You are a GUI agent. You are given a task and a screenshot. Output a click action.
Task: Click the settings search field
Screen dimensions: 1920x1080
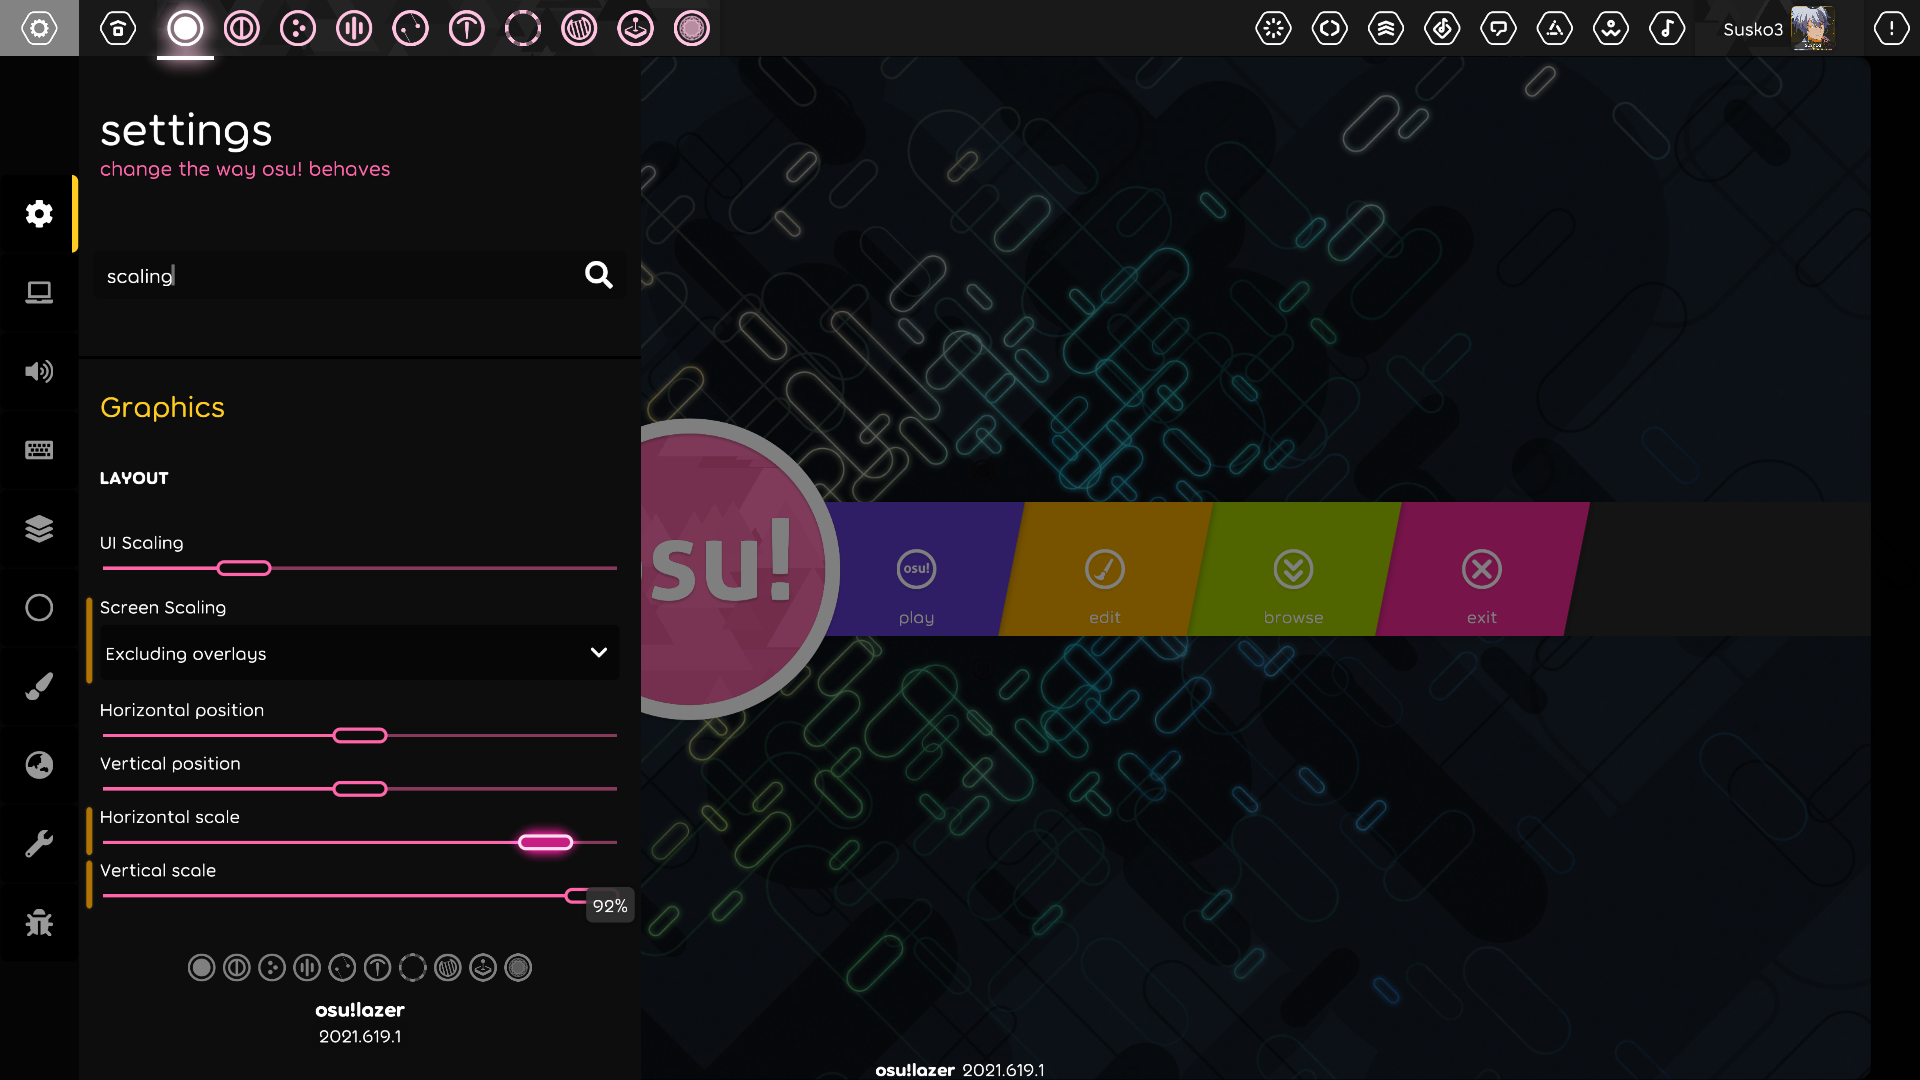[340, 275]
